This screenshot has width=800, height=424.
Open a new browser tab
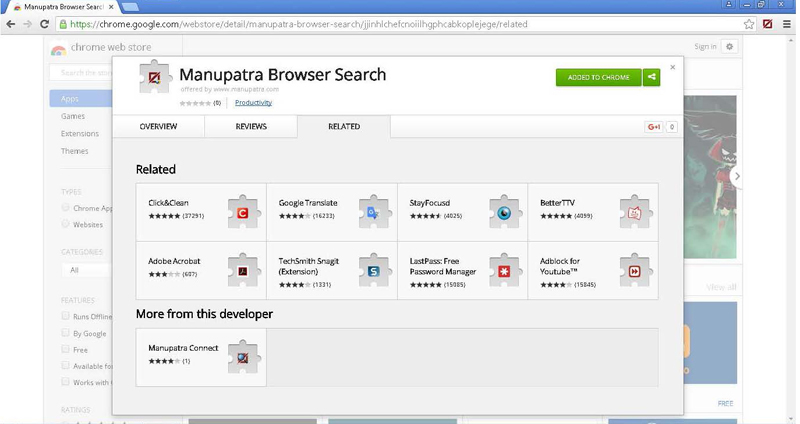coord(130,7)
